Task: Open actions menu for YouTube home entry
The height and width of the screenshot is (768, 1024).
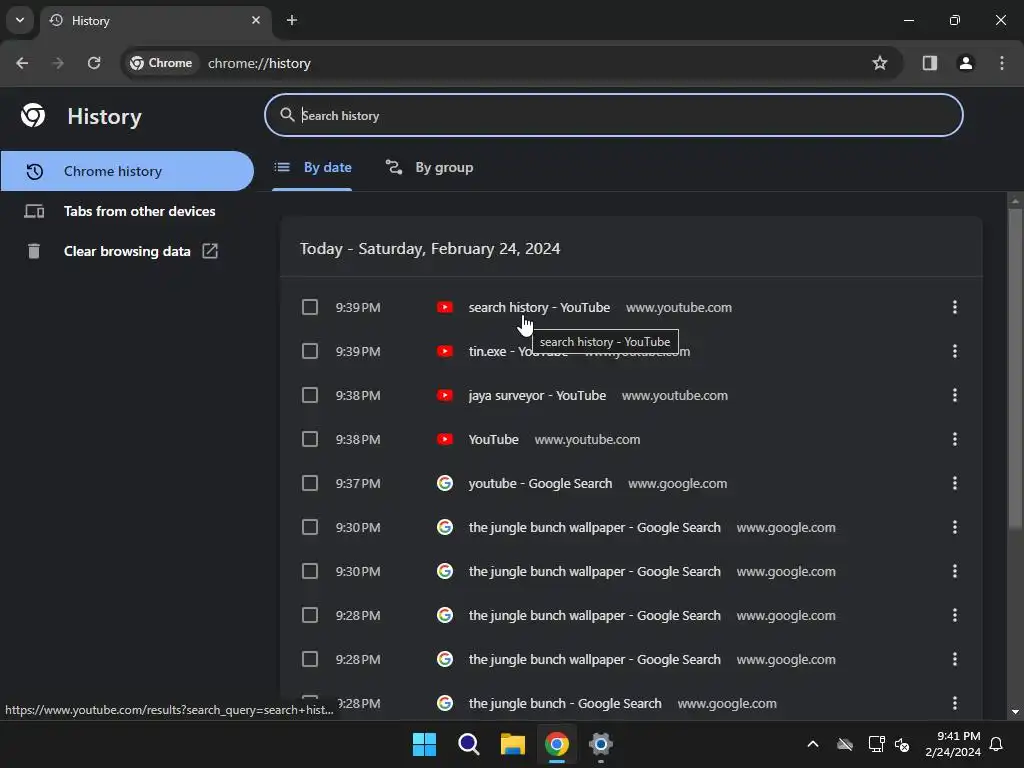Action: point(955,439)
